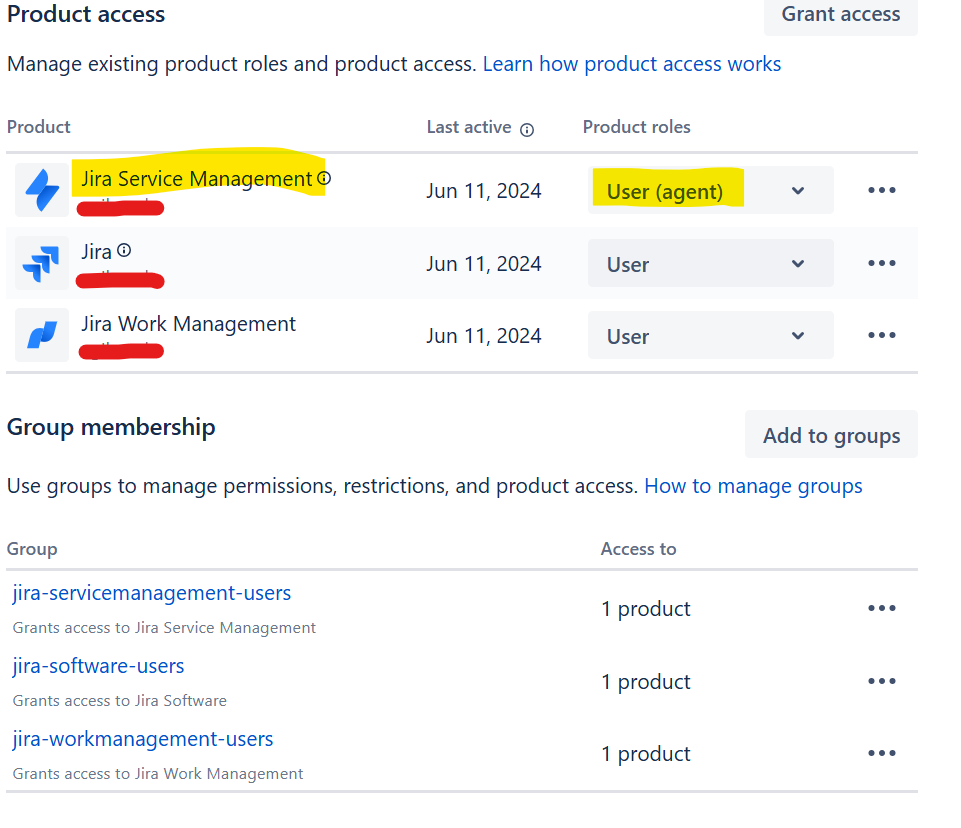Open the info tooltip beside Jira Service Management
Viewport: 961px width, 828px height.
tap(323, 177)
